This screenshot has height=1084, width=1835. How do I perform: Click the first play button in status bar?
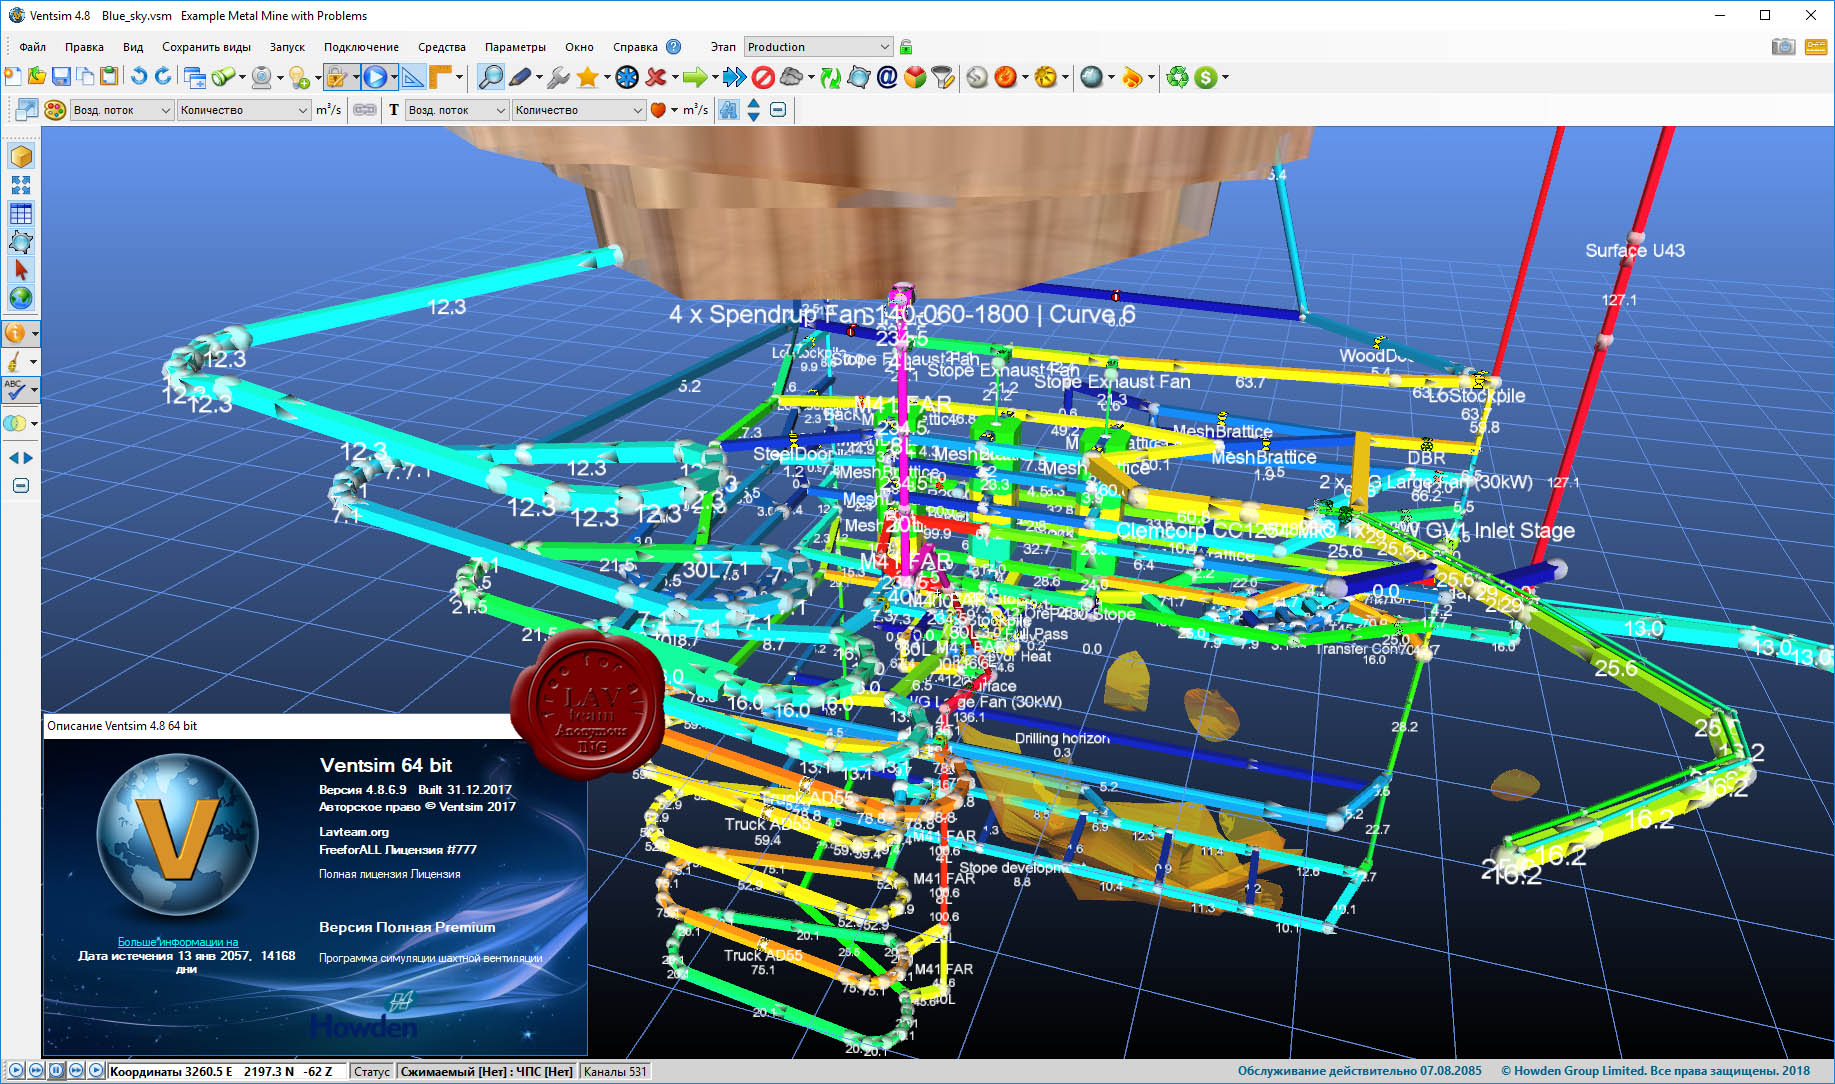pos(15,1070)
